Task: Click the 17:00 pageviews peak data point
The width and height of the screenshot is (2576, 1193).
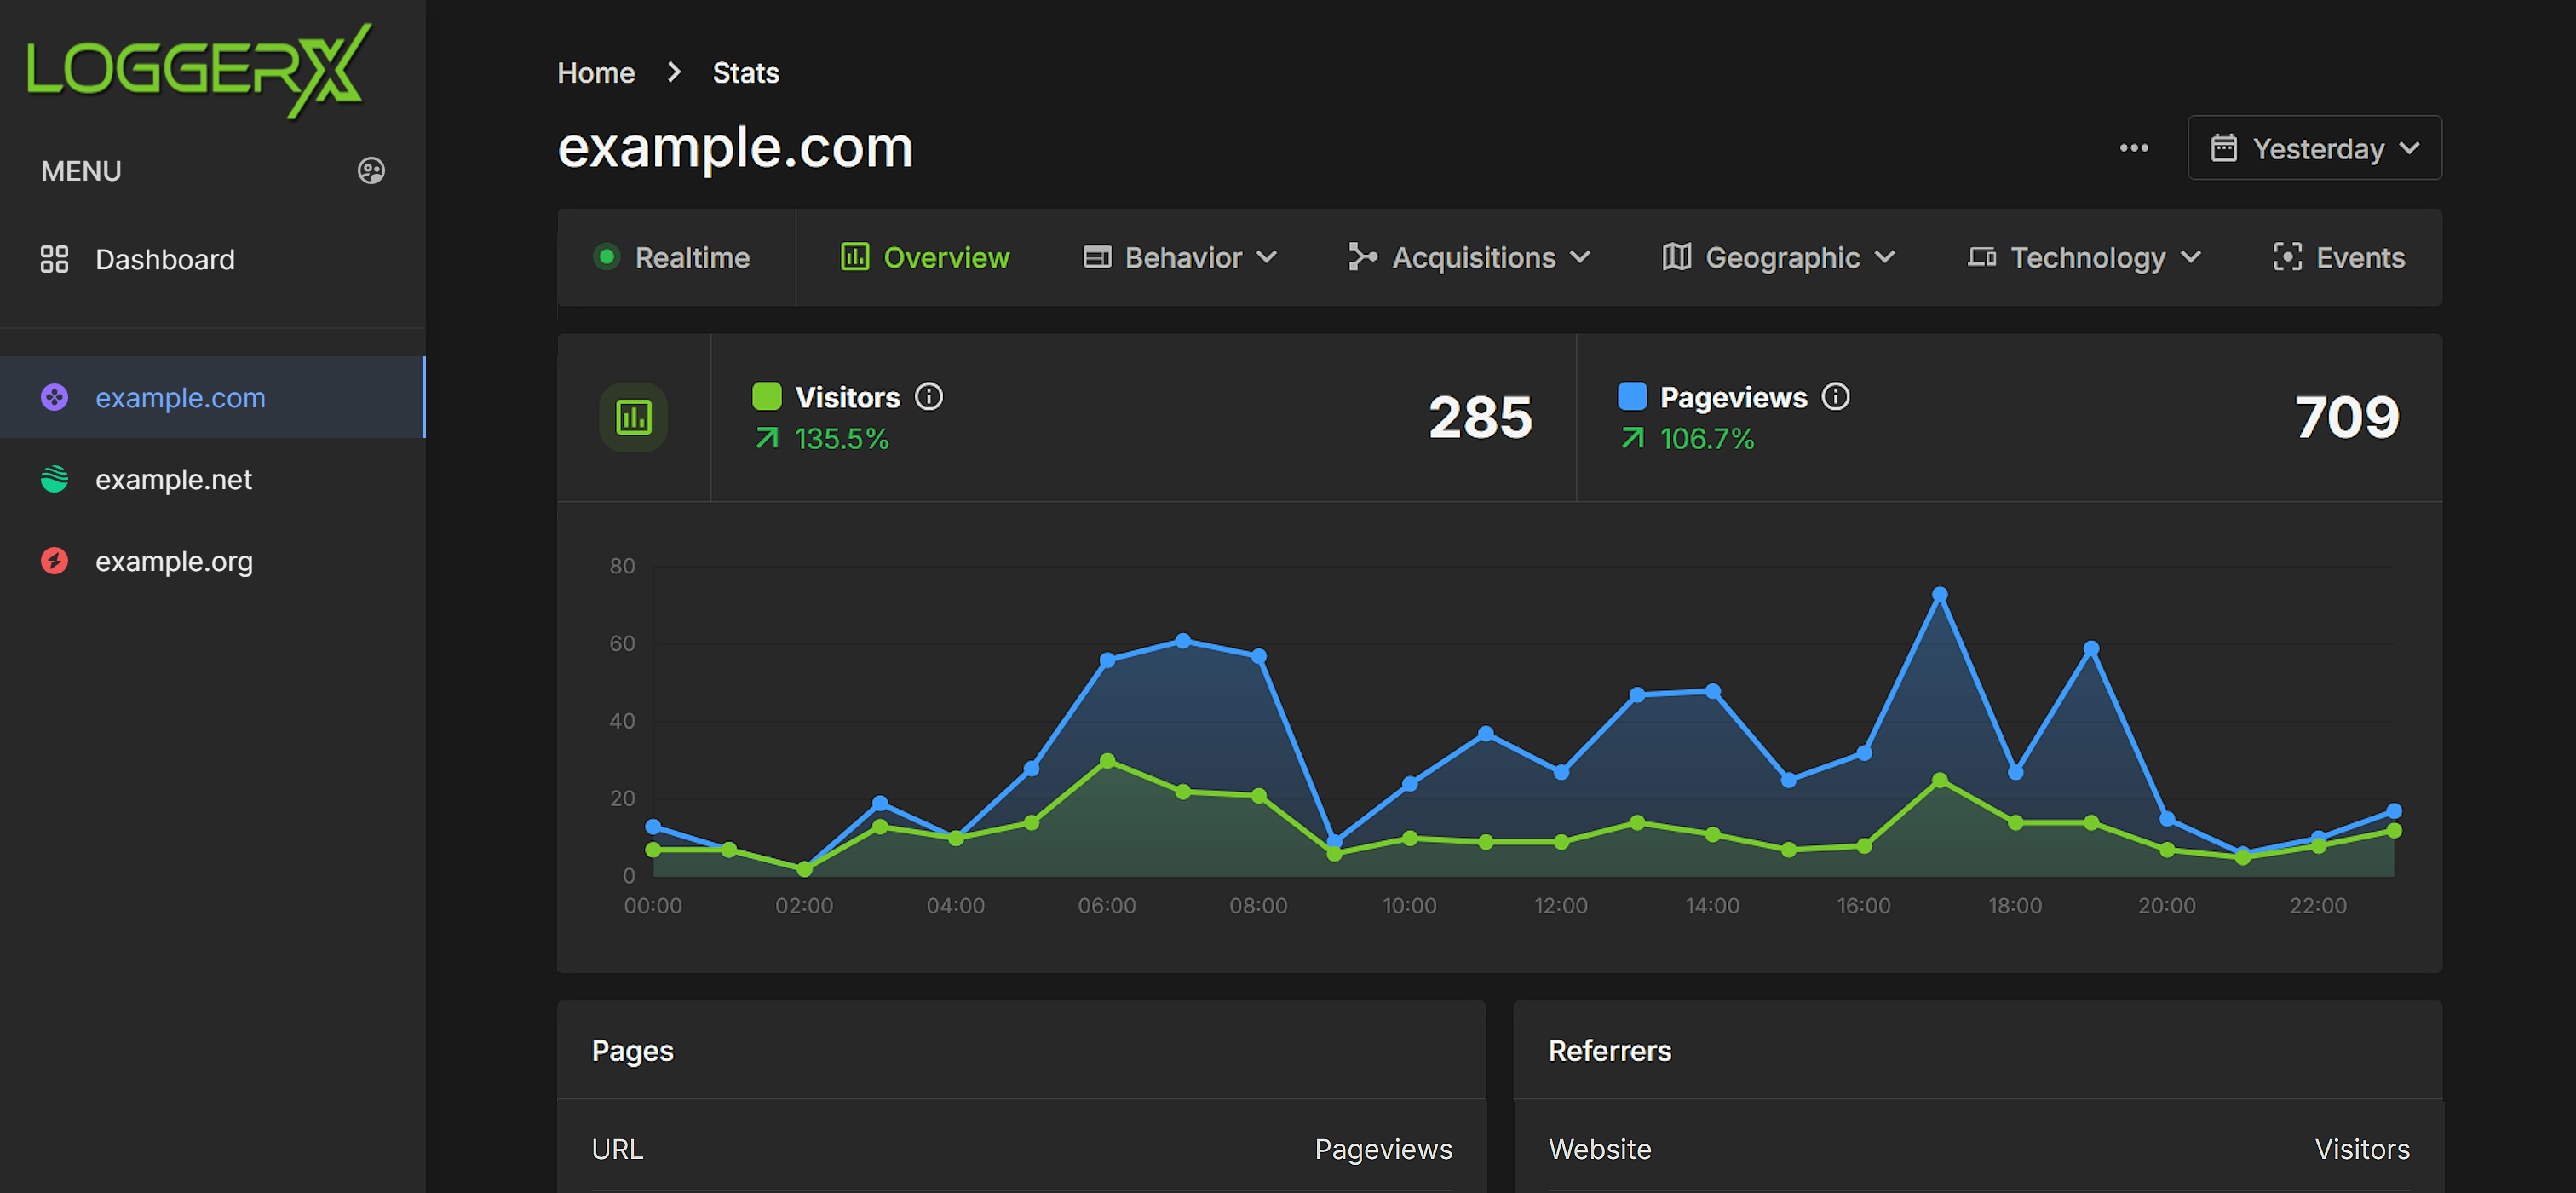Action: point(1939,594)
